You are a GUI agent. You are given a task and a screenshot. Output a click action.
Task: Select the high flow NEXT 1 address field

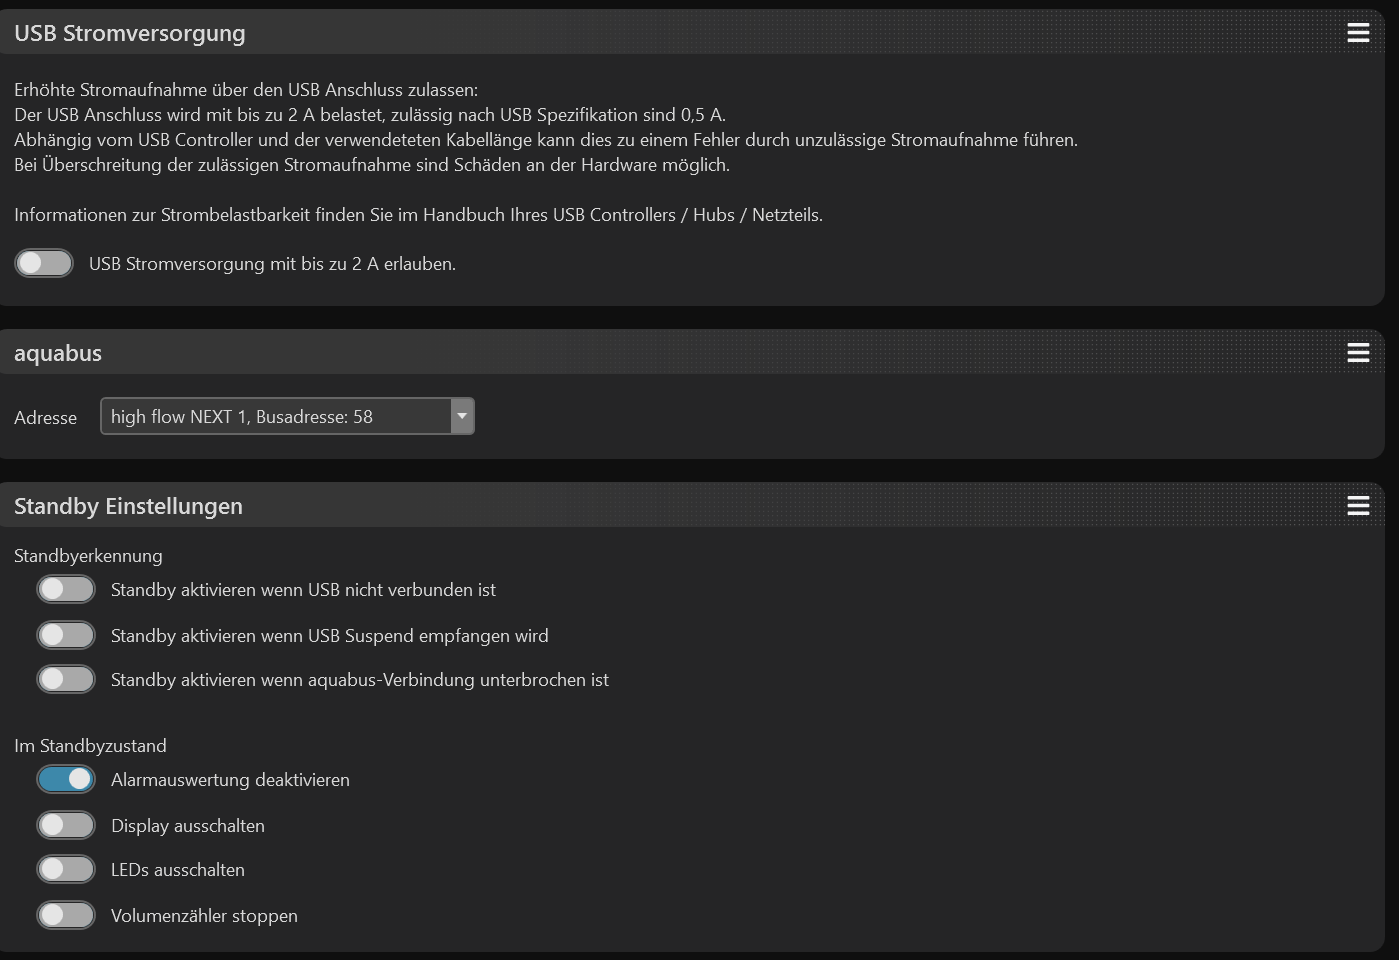pyautogui.click(x=275, y=416)
